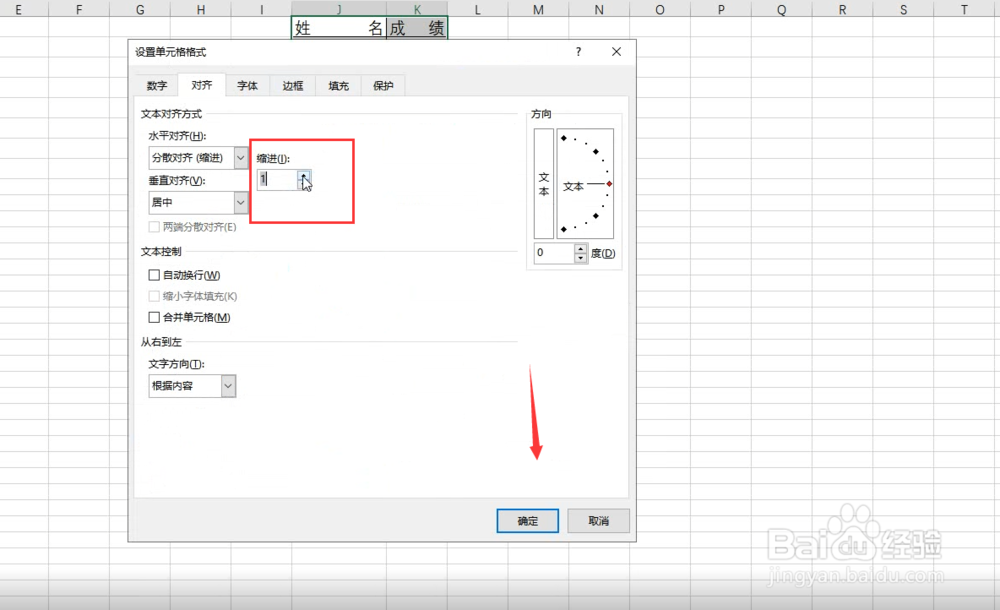Select column header P

click(x=721, y=9)
